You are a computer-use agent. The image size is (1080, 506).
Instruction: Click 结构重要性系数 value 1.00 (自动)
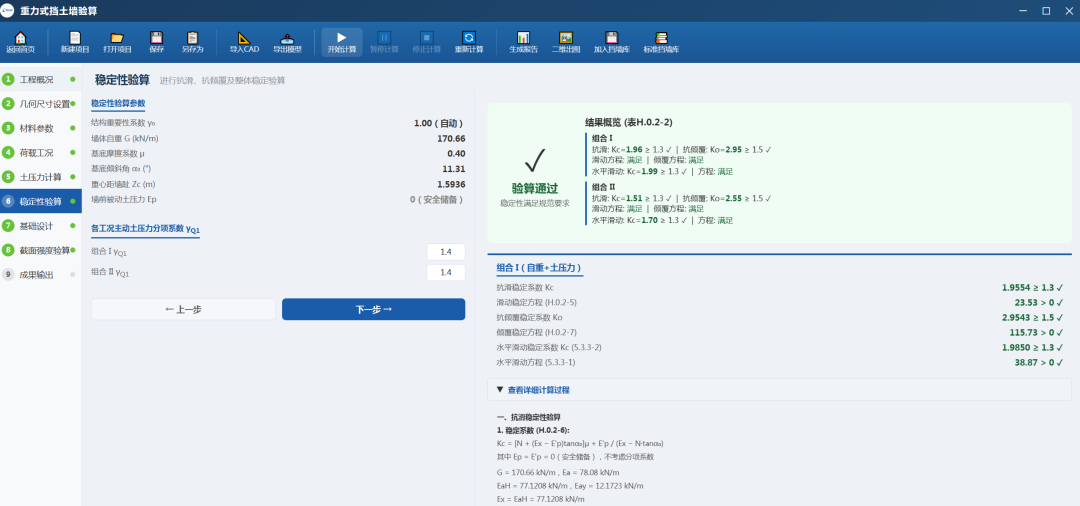[439, 123]
